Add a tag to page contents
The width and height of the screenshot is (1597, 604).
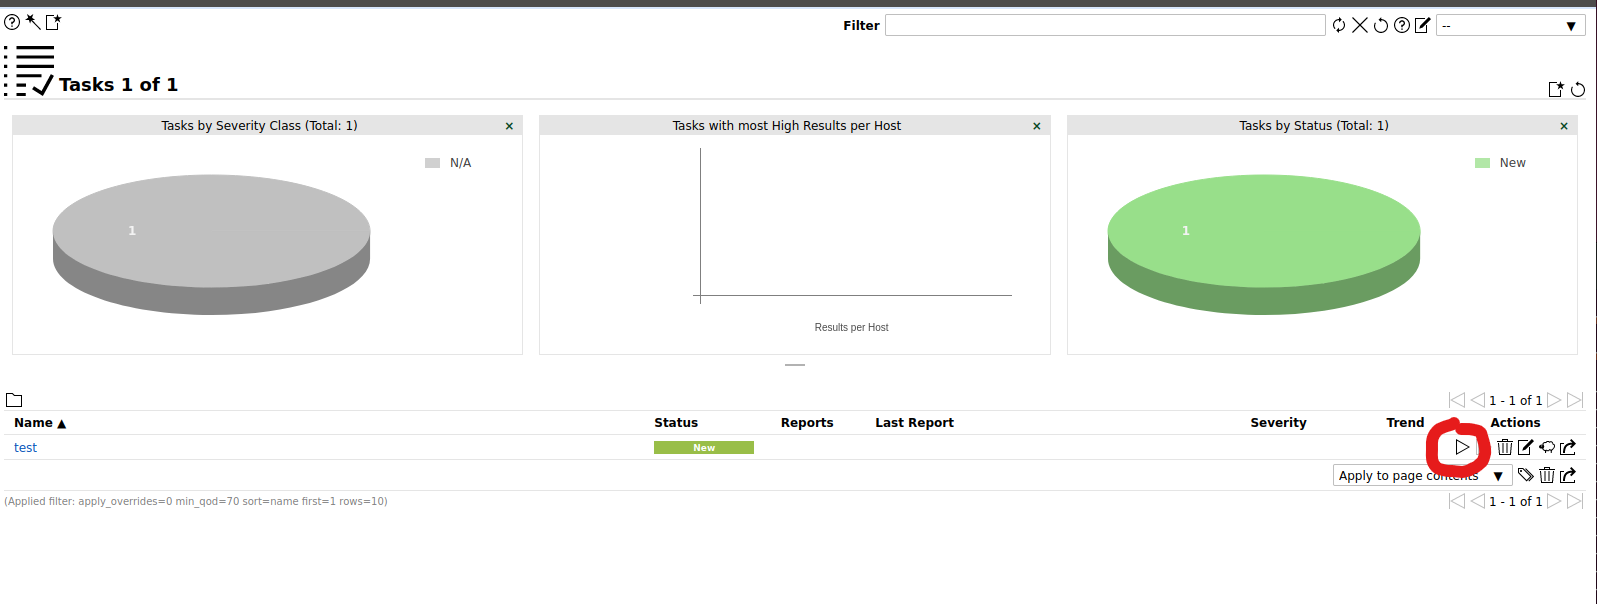pyautogui.click(x=1525, y=475)
